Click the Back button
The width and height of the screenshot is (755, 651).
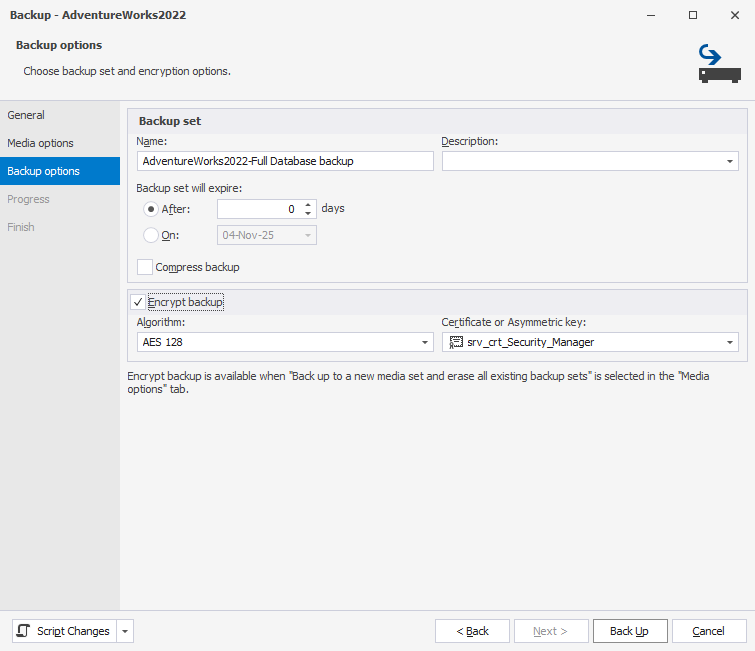pos(472,631)
